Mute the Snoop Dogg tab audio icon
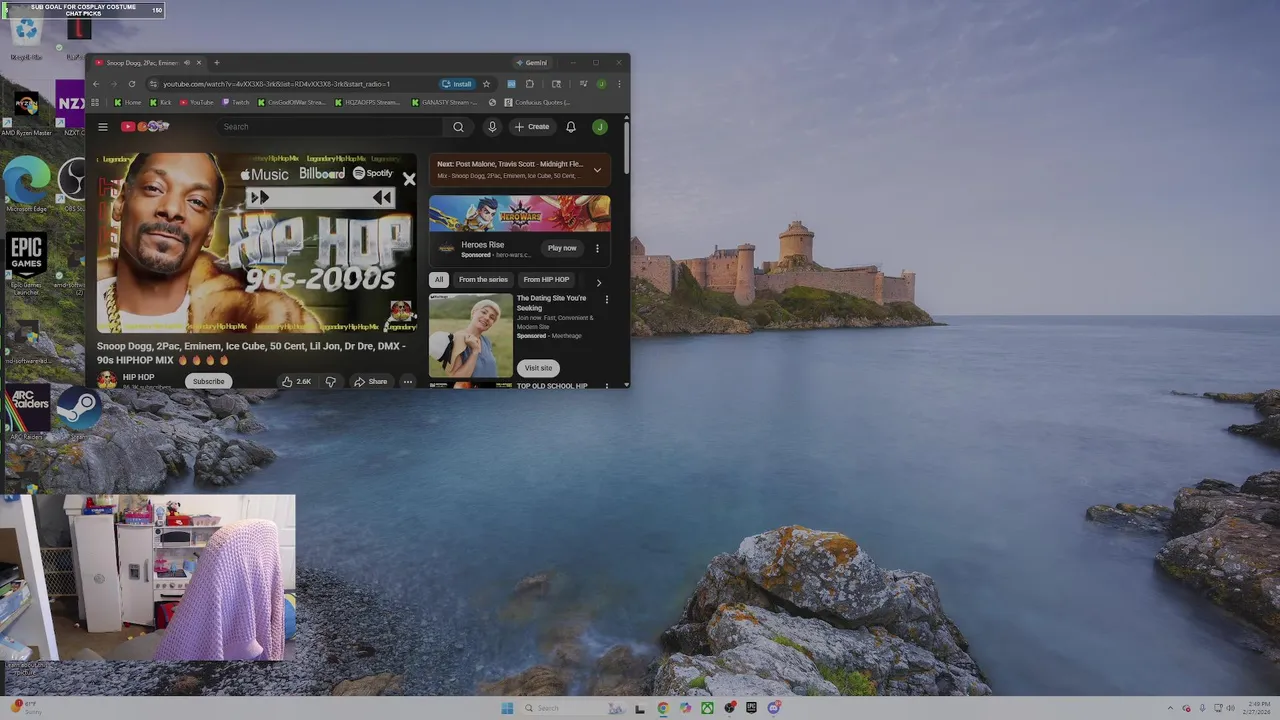The image size is (1280, 720). click(x=186, y=63)
